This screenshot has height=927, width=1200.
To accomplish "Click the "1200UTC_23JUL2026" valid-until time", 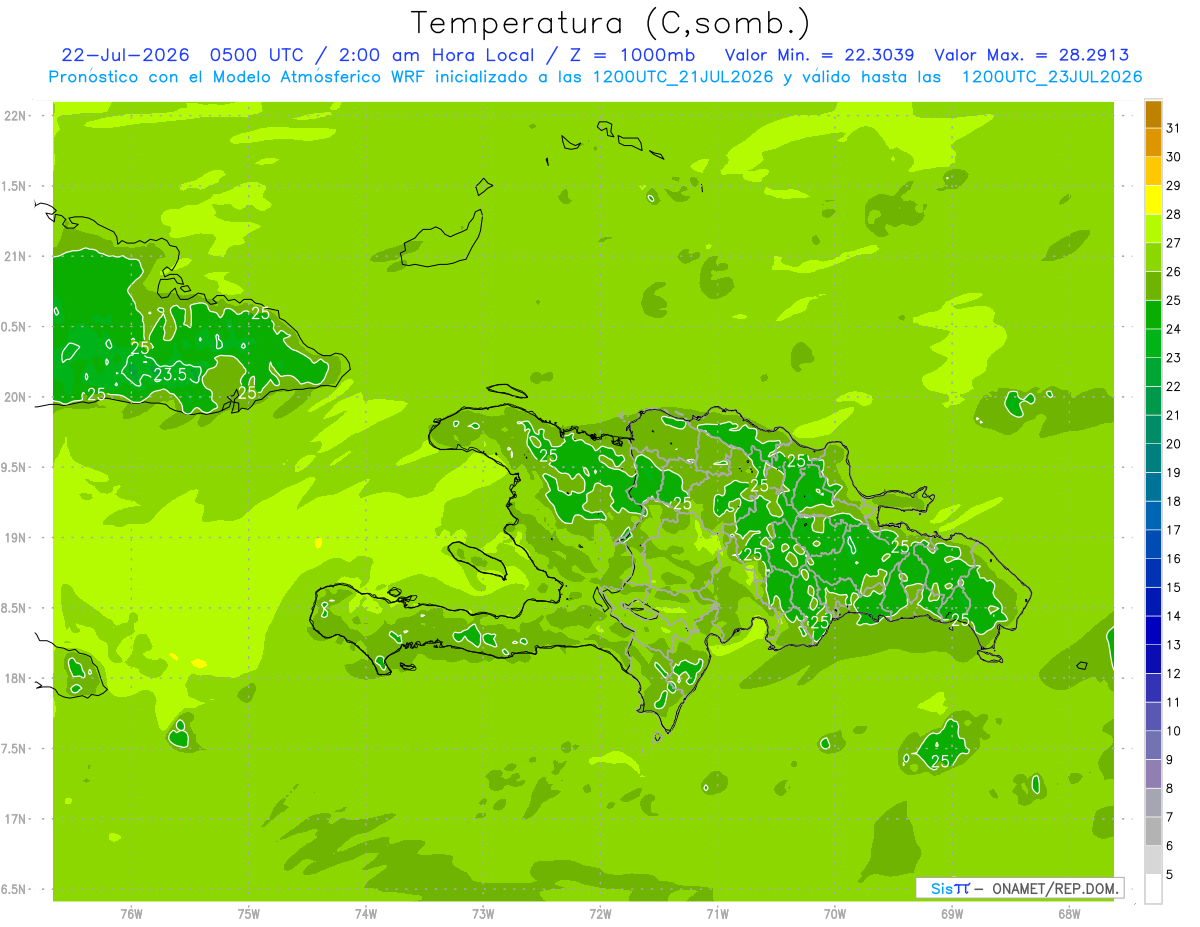I will click(x=1051, y=77).
